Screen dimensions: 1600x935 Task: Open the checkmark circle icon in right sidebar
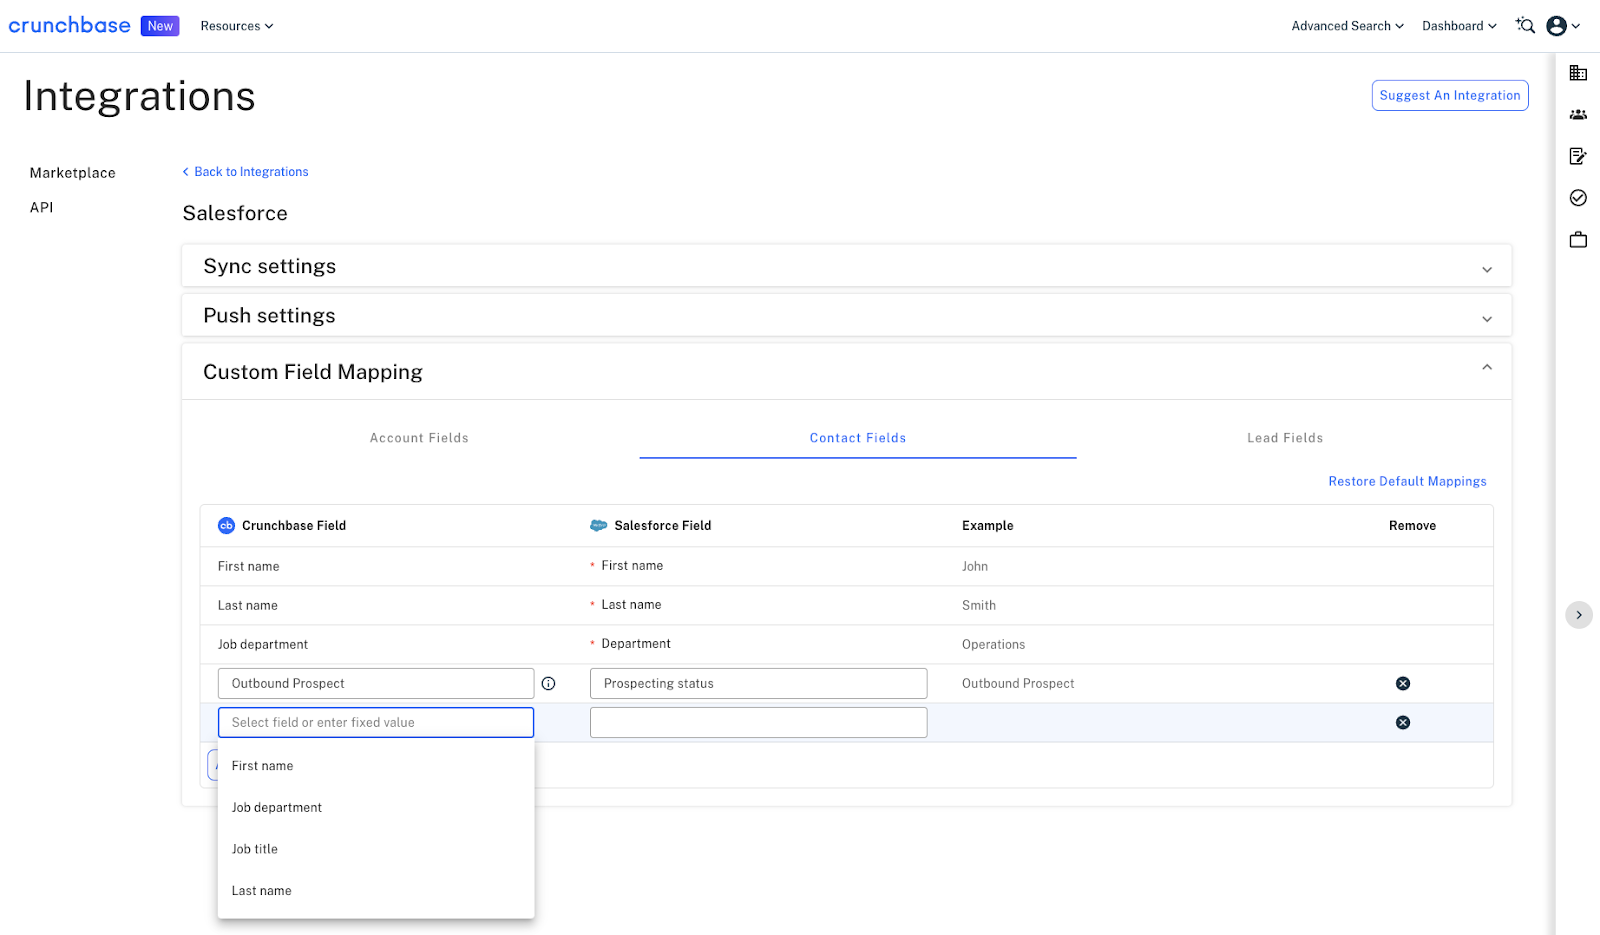[x=1578, y=198]
